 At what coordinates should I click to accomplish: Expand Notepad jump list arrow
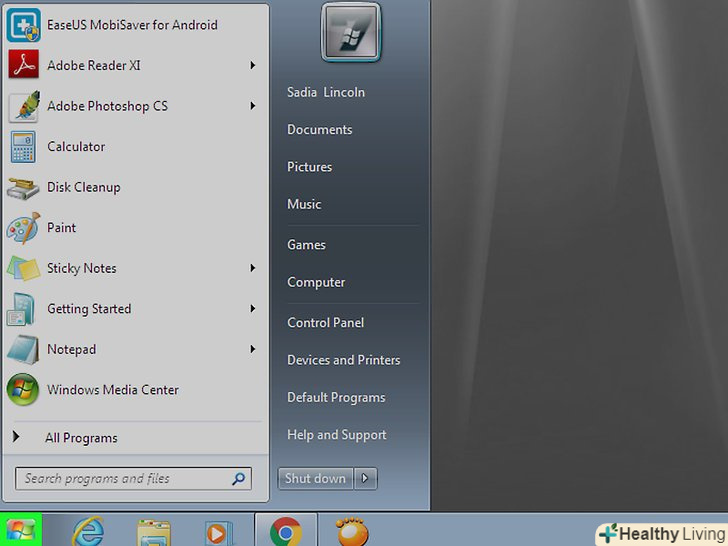253,349
